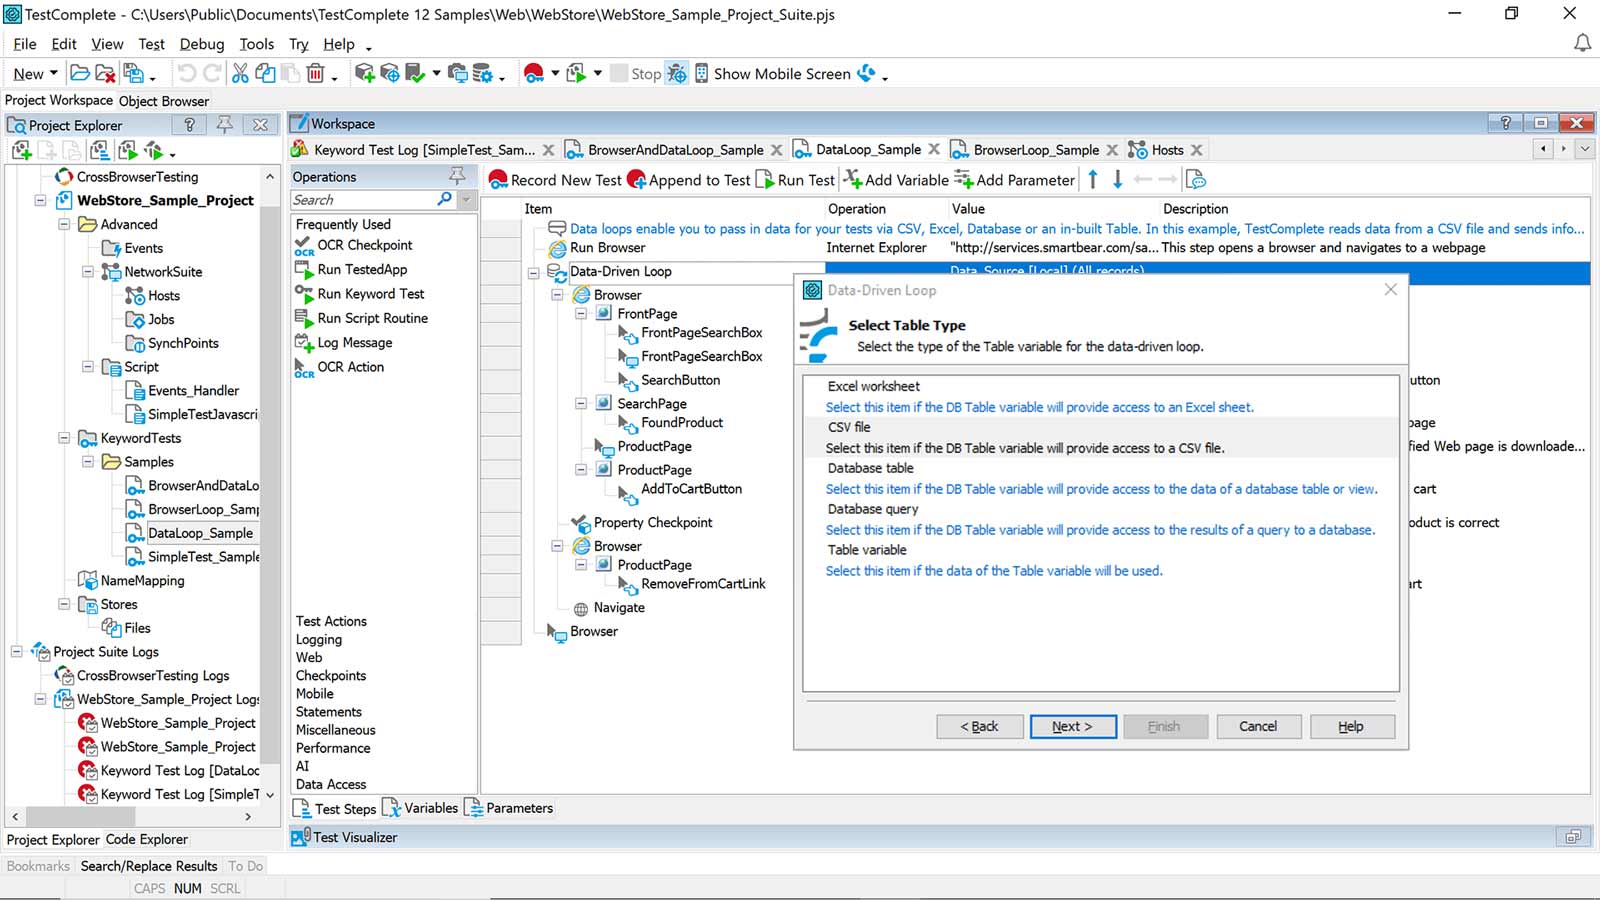1600x900 pixels.
Task: Pin the Project Explorer panel
Action: (225, 124)
